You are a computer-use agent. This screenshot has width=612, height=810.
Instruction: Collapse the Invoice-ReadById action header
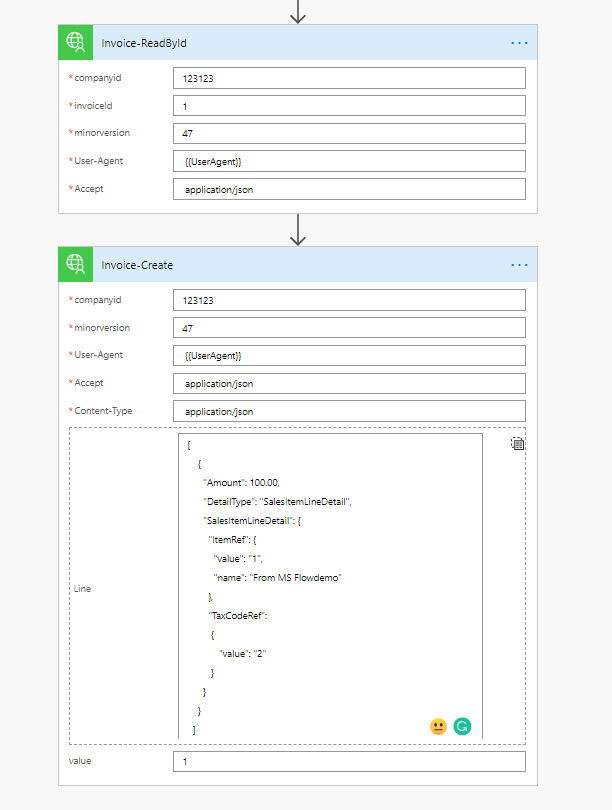[300, 43]
